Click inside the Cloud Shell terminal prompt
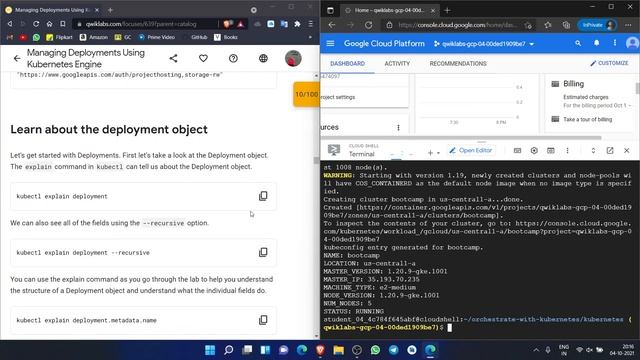Screen dimensions: 640x360 [449, 328]
